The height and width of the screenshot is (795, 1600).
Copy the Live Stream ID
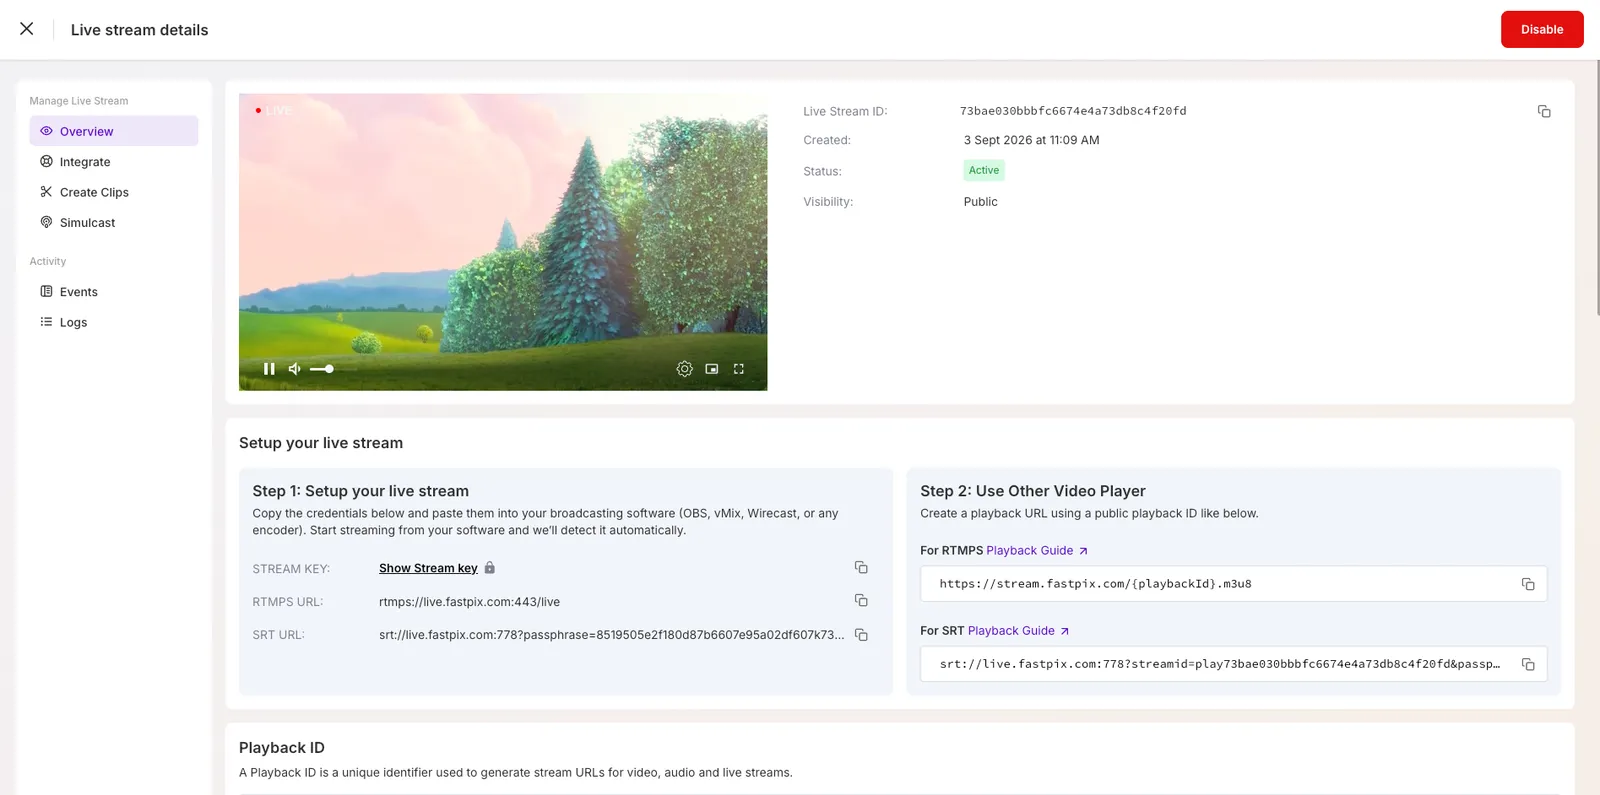tap(1544, 111)
